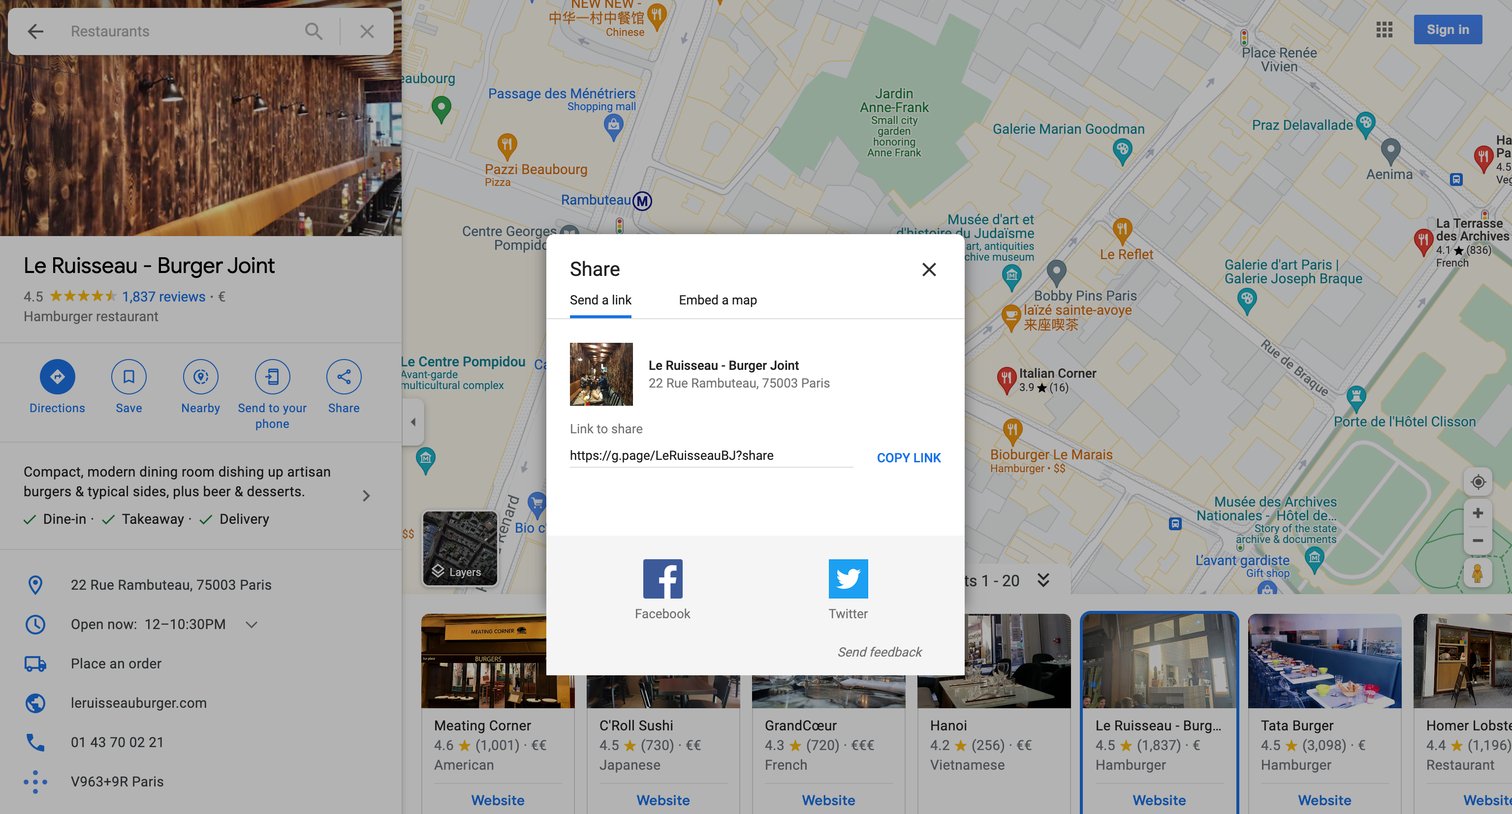Share via Facebook icon
This screenshot has width=1512, height=814.
tap(662, 579)
